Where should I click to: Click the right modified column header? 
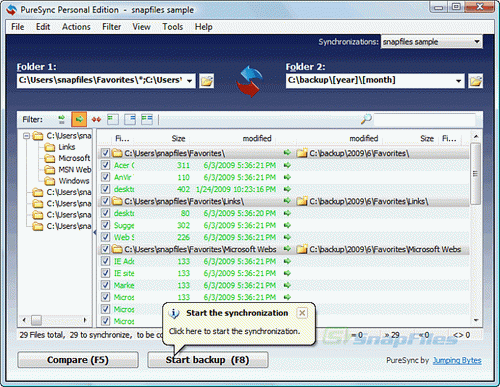click(x=363, y=138)
